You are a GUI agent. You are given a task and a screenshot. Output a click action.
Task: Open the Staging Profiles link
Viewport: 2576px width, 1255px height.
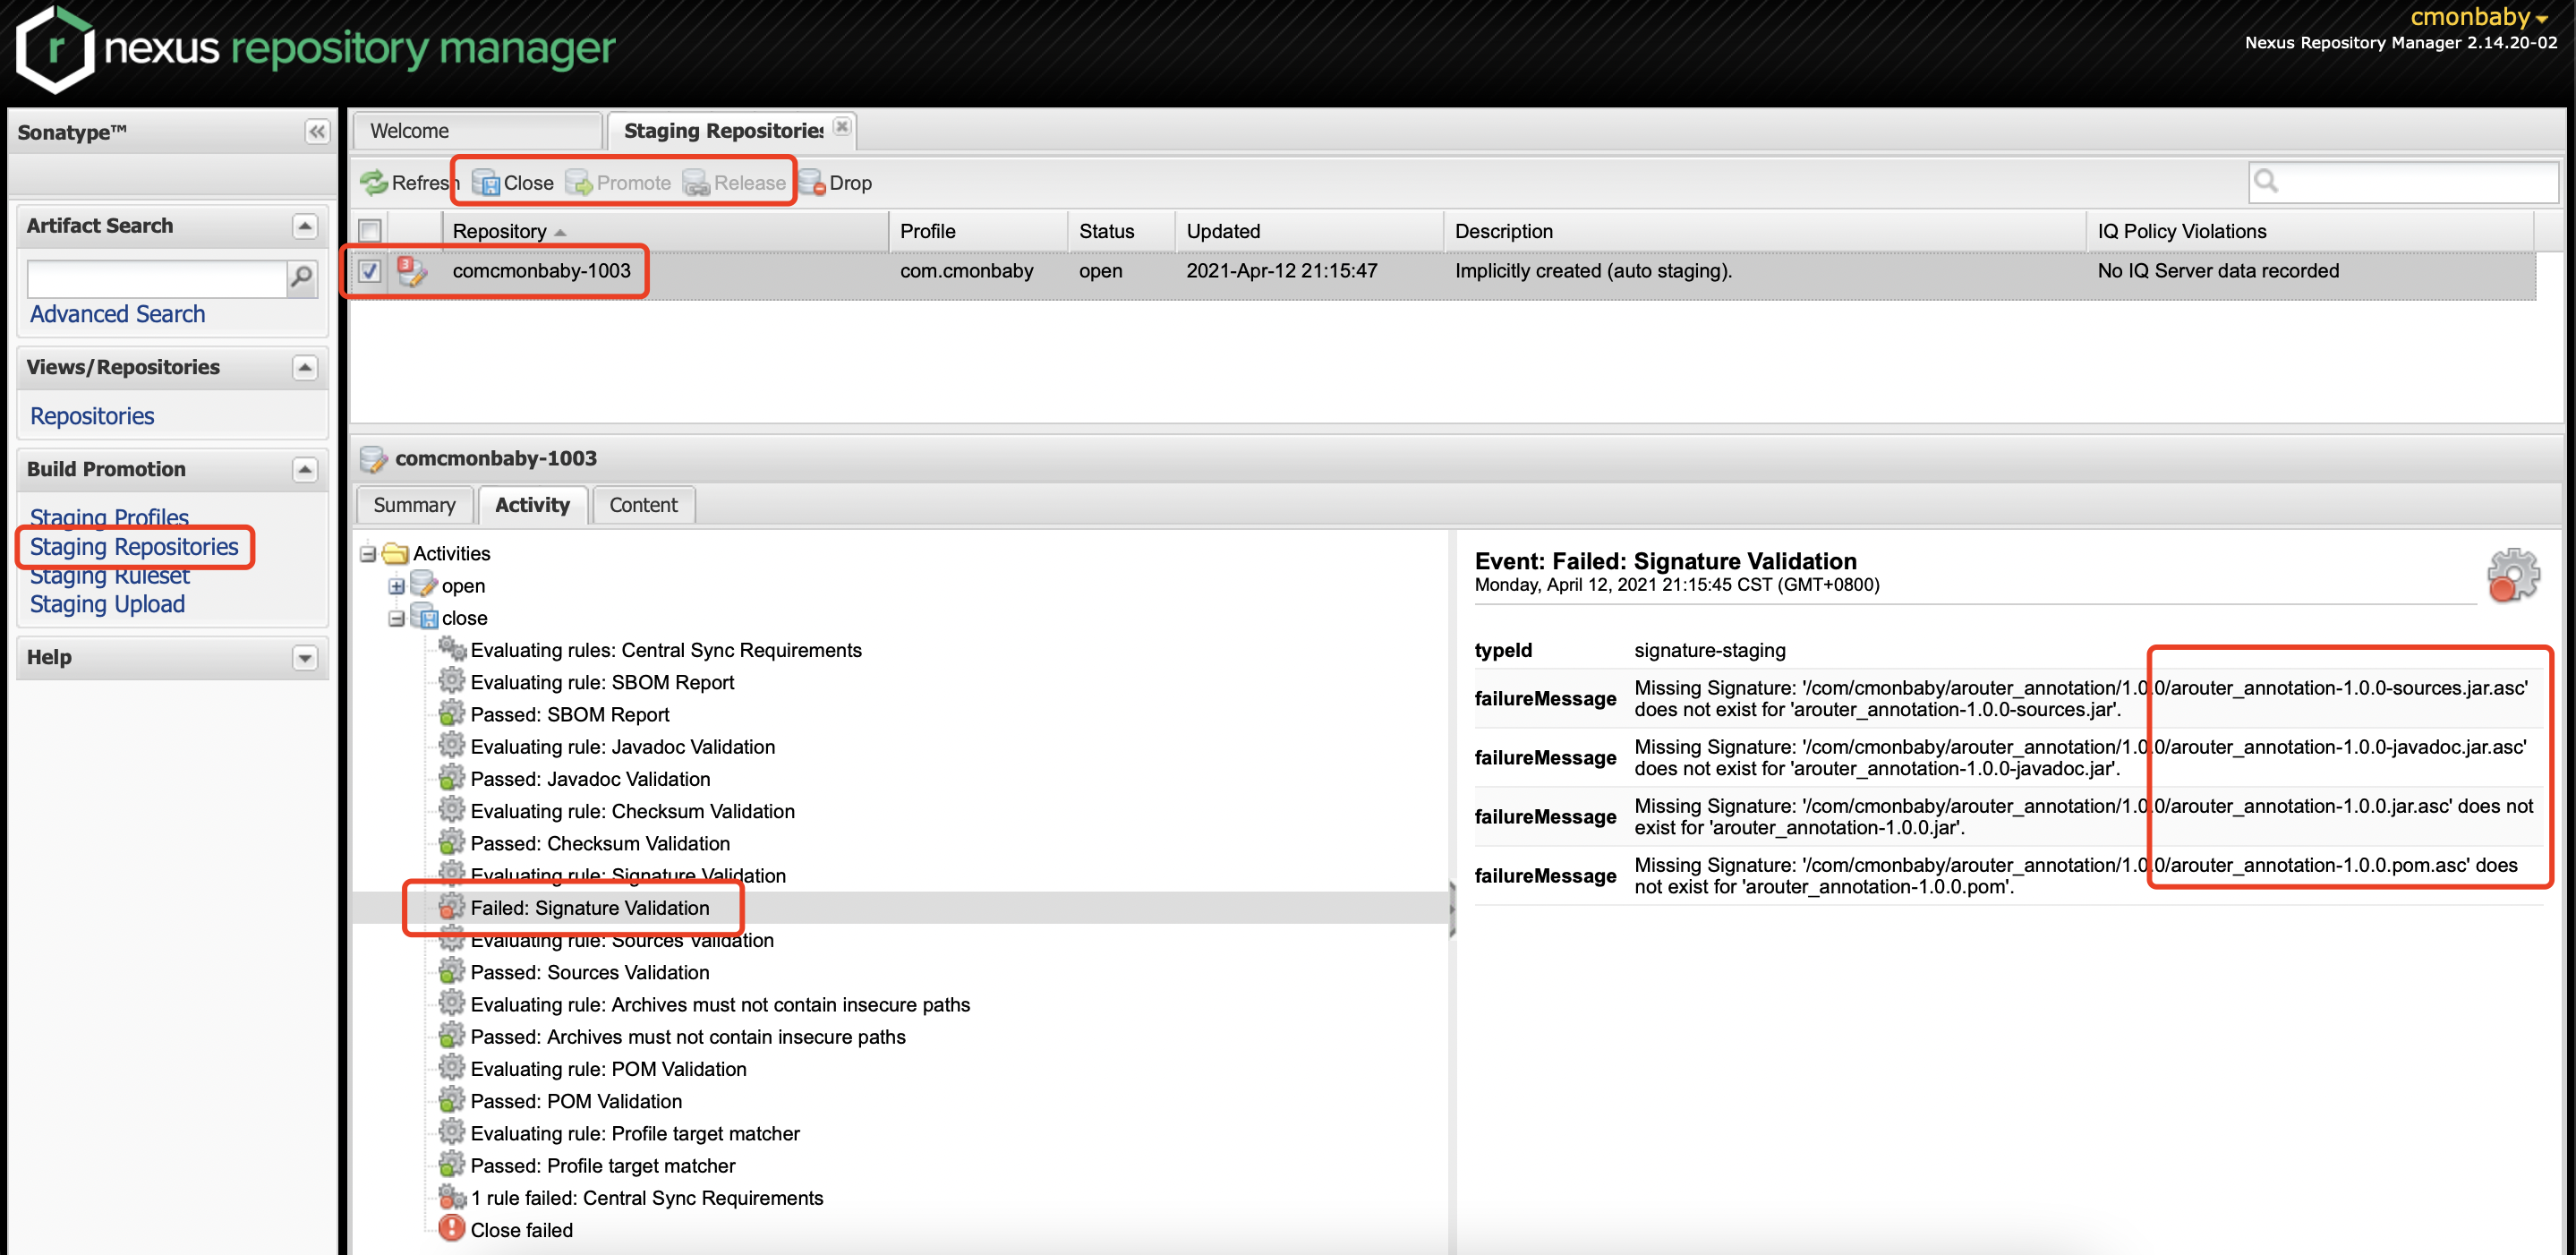coord(109,517)
